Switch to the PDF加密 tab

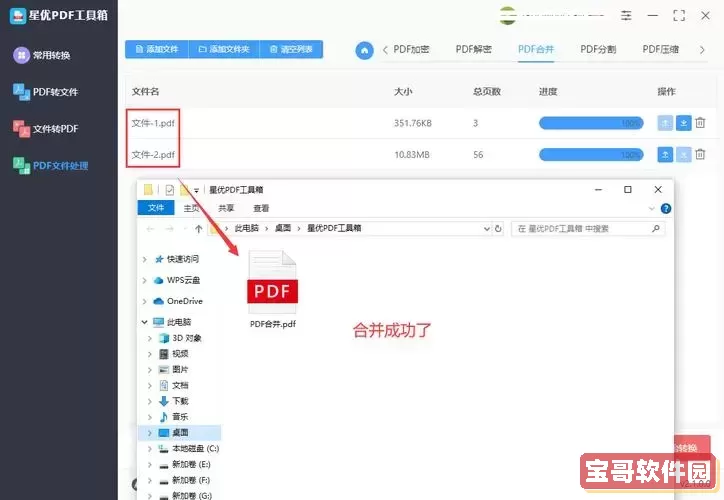[411, 49]
